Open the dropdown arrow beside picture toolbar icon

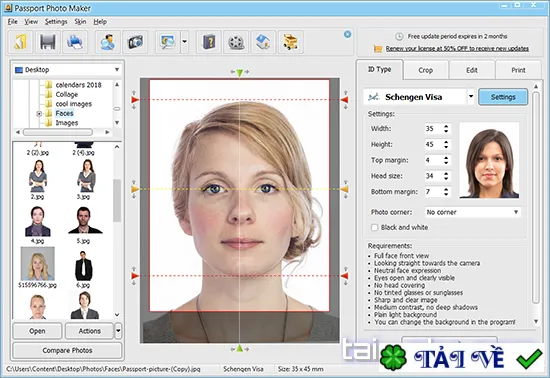[x=185, y=42]
